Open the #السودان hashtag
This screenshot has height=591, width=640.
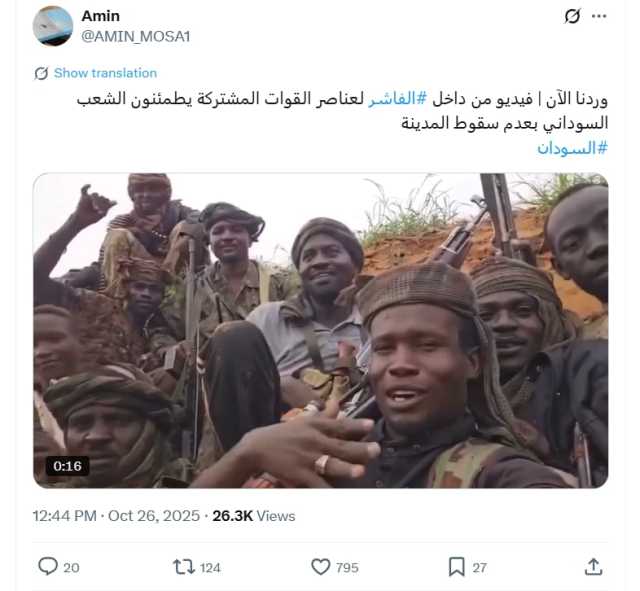pos(572,148)
